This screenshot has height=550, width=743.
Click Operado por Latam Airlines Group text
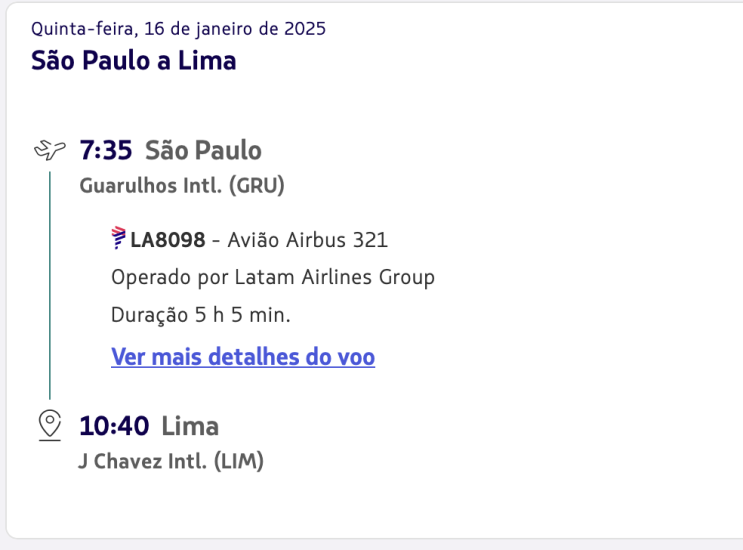click(x=273, y=277)
